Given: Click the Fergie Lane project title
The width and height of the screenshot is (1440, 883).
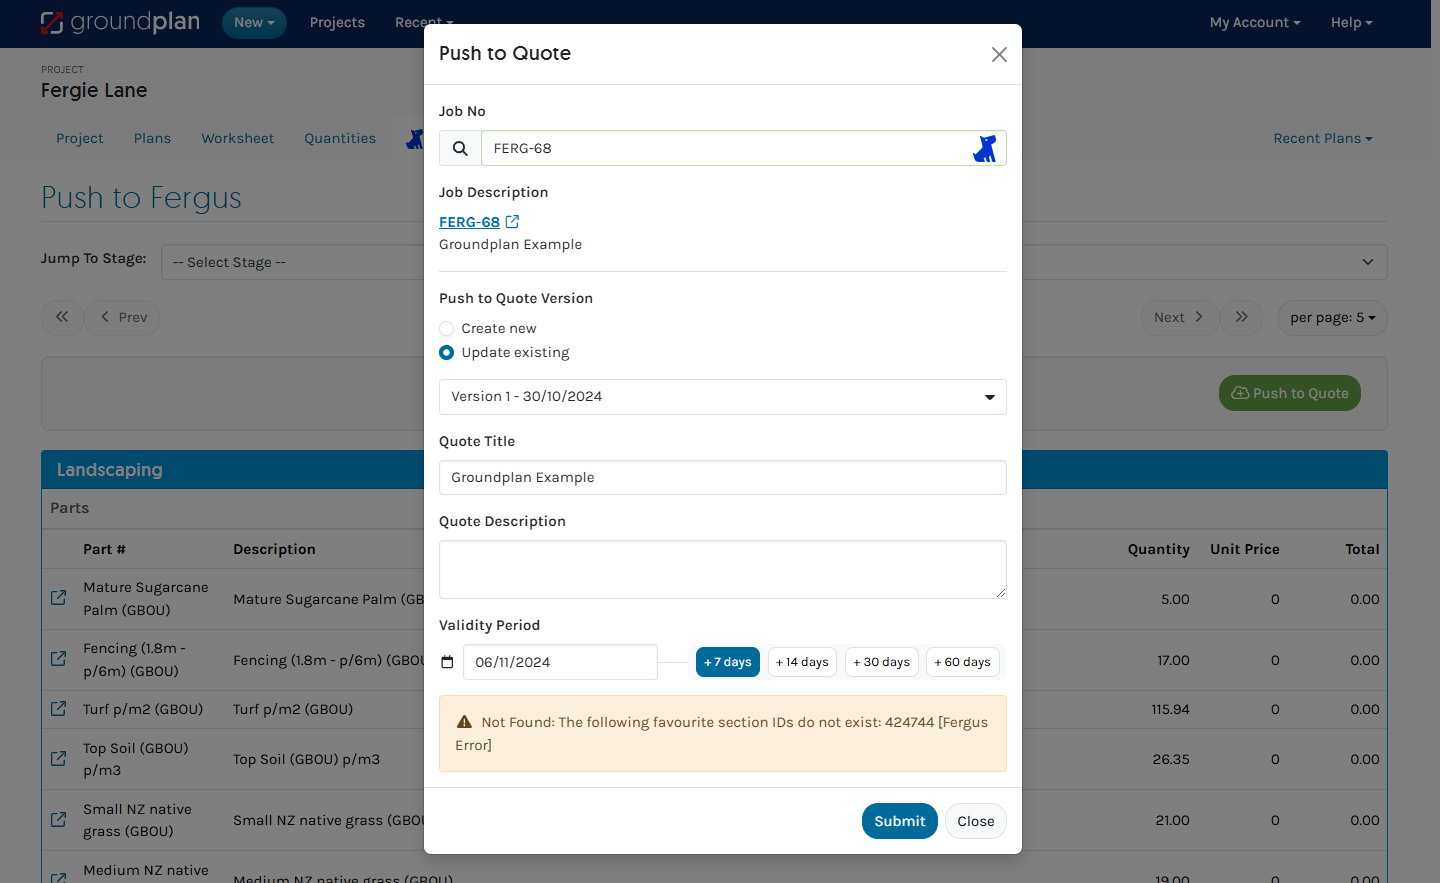Looking at the screenshot, I should [94, 90].
